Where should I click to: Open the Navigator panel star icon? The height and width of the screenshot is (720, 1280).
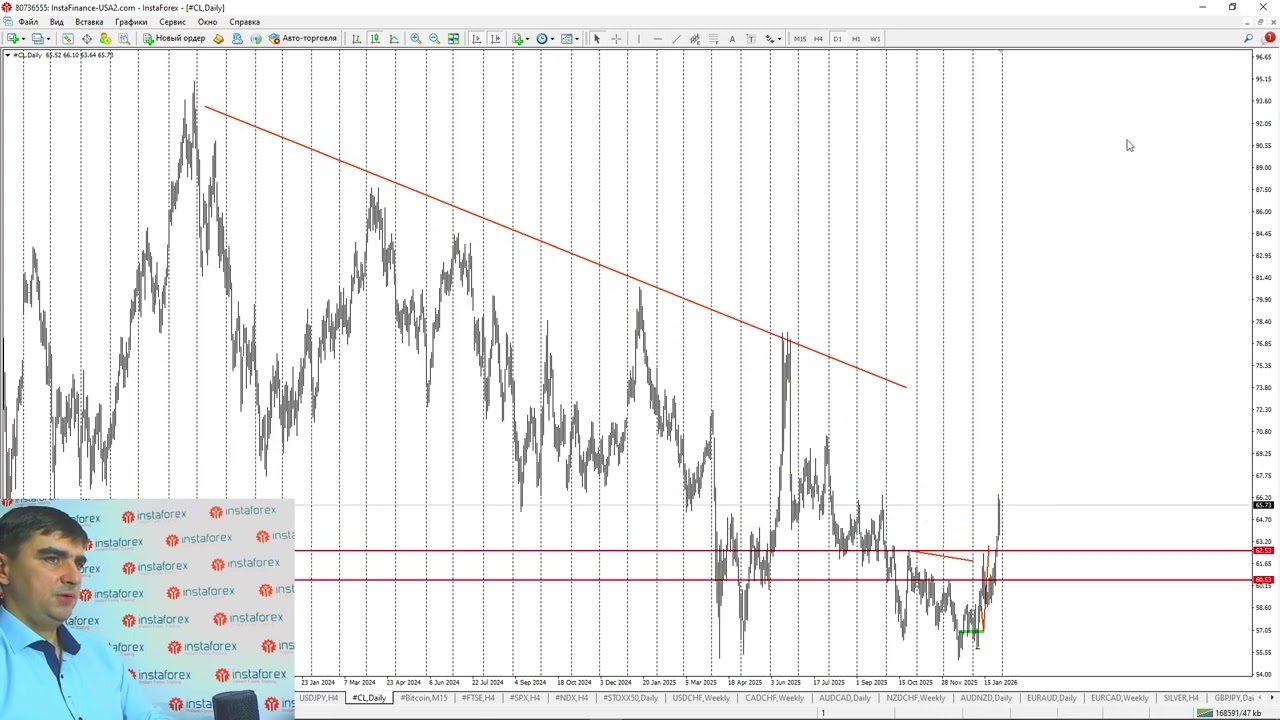click(105, 39)
